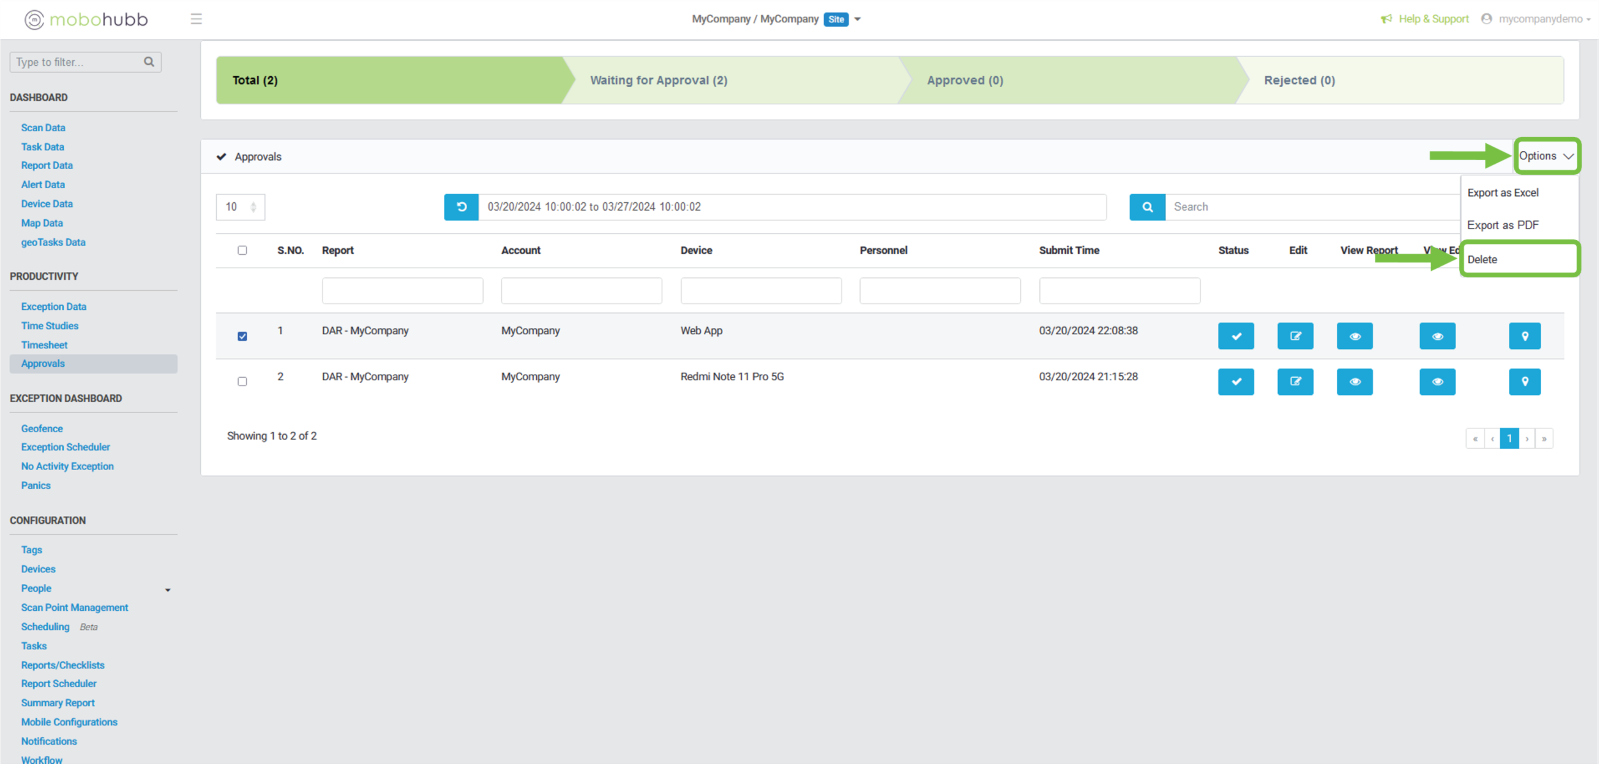
Task: Click the approve checkmark icon in row 1
Action: (1235, 336)
